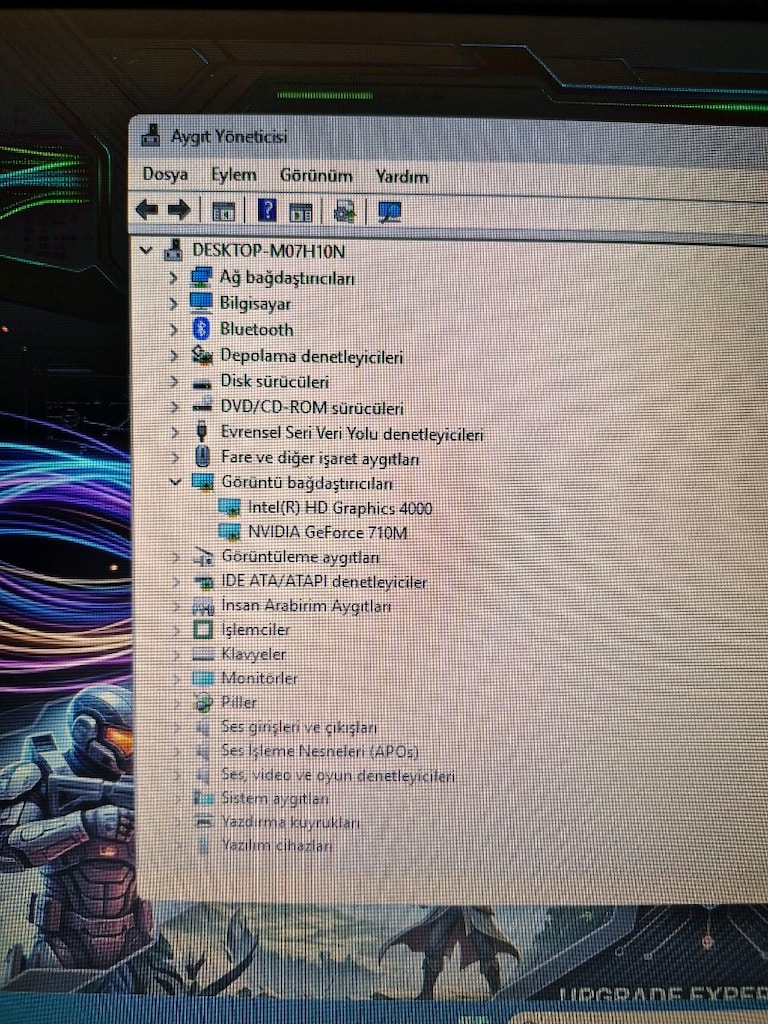Image resolution: width=768 pixels, height=1024 pixels.
Task: Select Ses girişleri ve çıkışları label
Action: pyautogui.click(x=299, y=727)
